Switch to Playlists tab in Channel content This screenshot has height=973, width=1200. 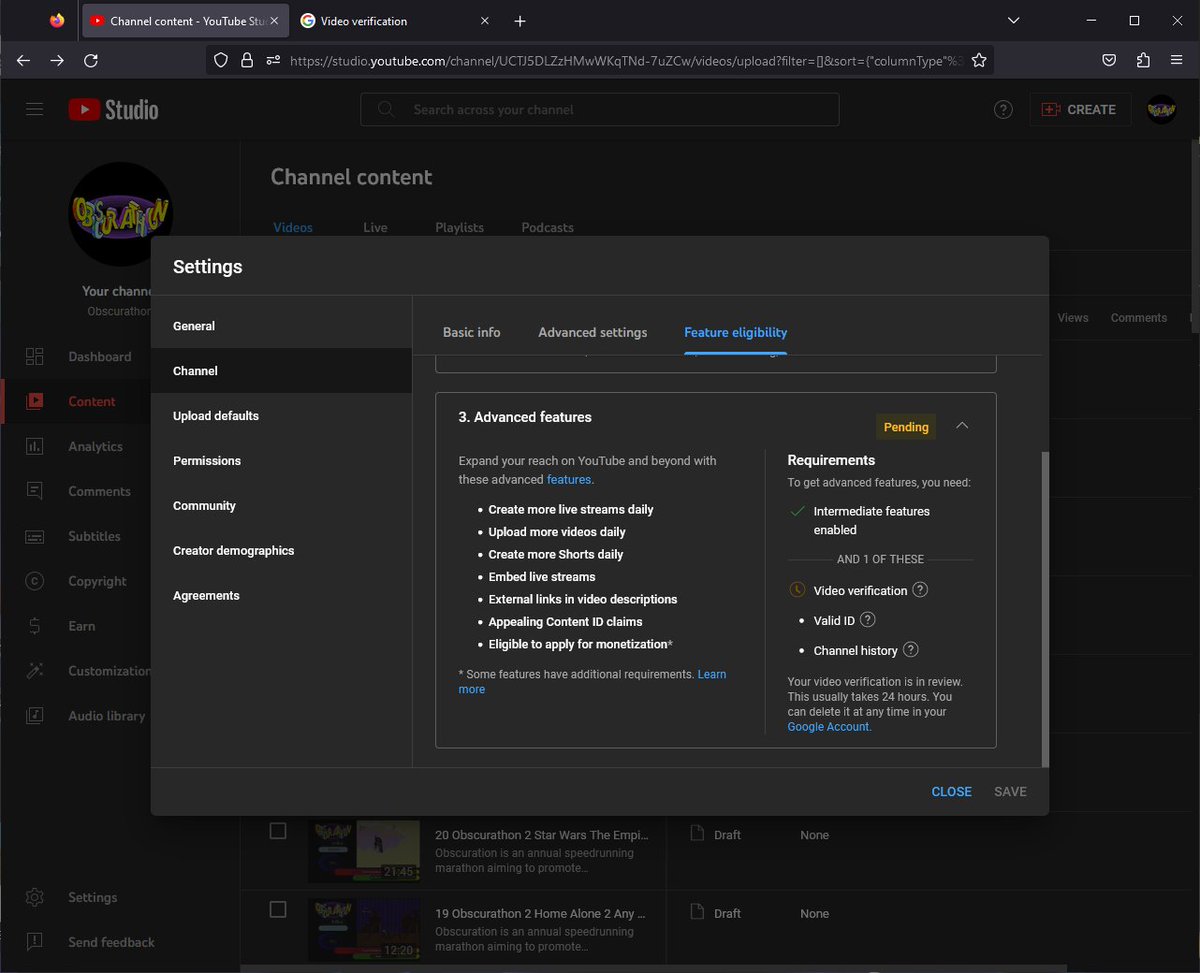[459, 228]
